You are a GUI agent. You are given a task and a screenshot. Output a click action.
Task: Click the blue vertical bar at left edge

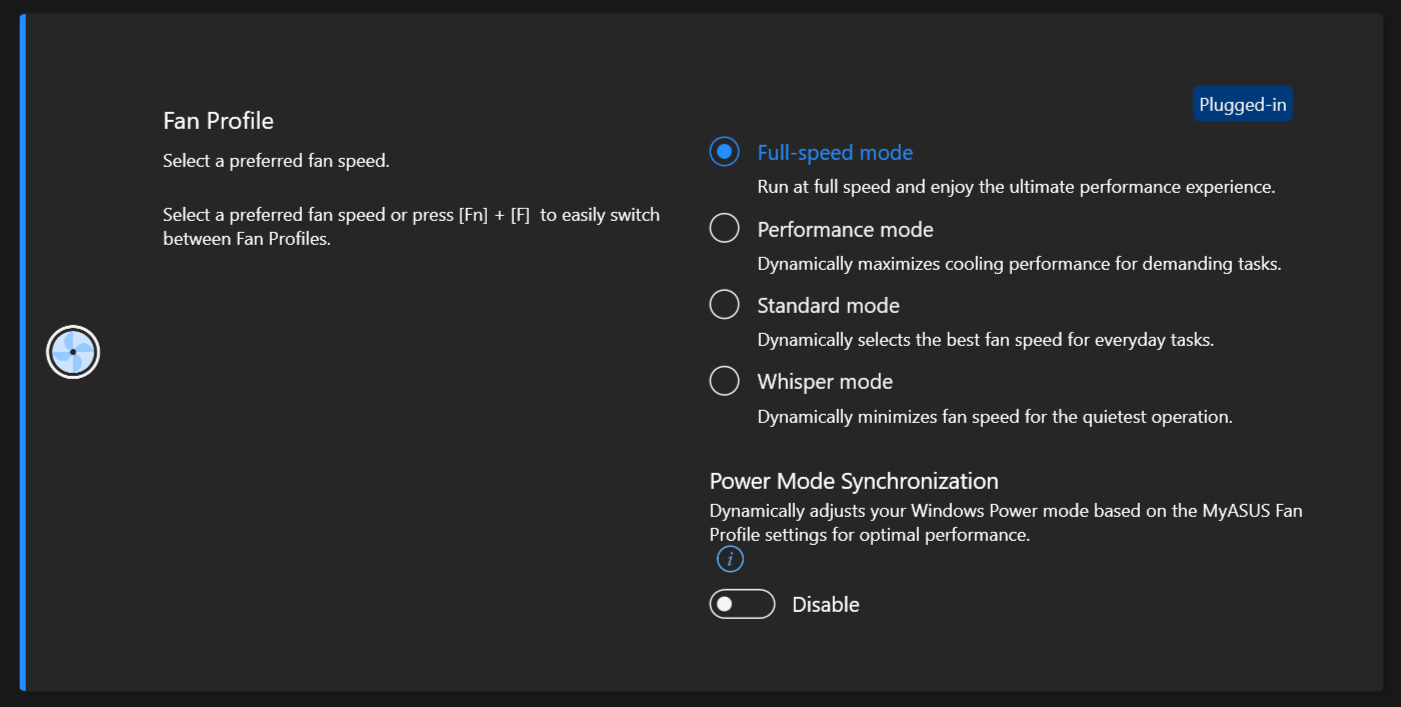coord(22,352)
